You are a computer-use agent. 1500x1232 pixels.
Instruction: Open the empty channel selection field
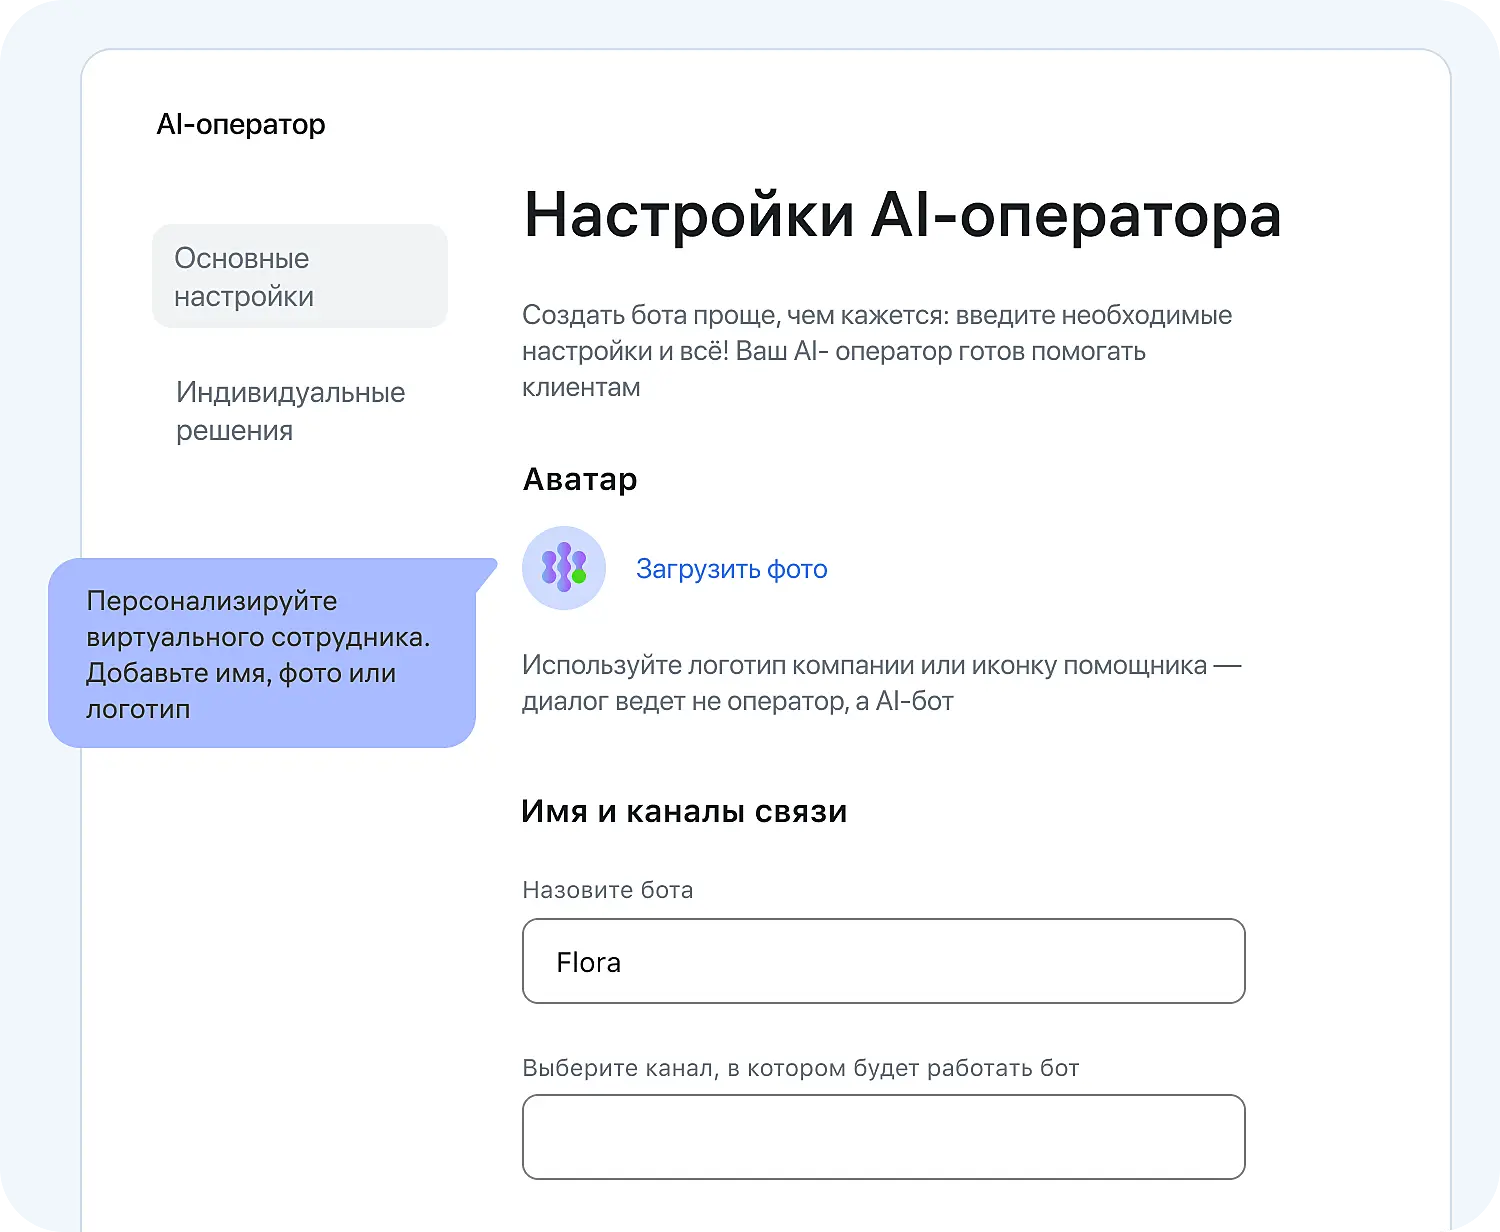point(883,1137)
